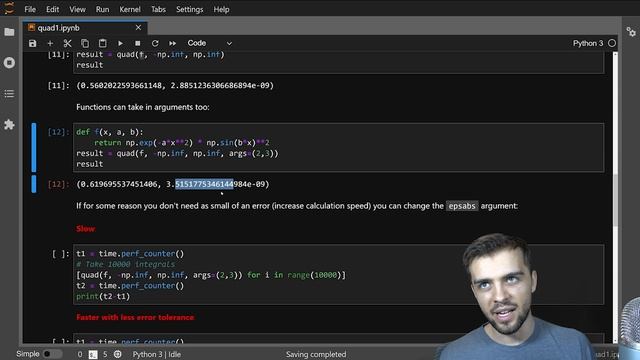
Task: Run the selected cell play button
Action: (120, 43)
